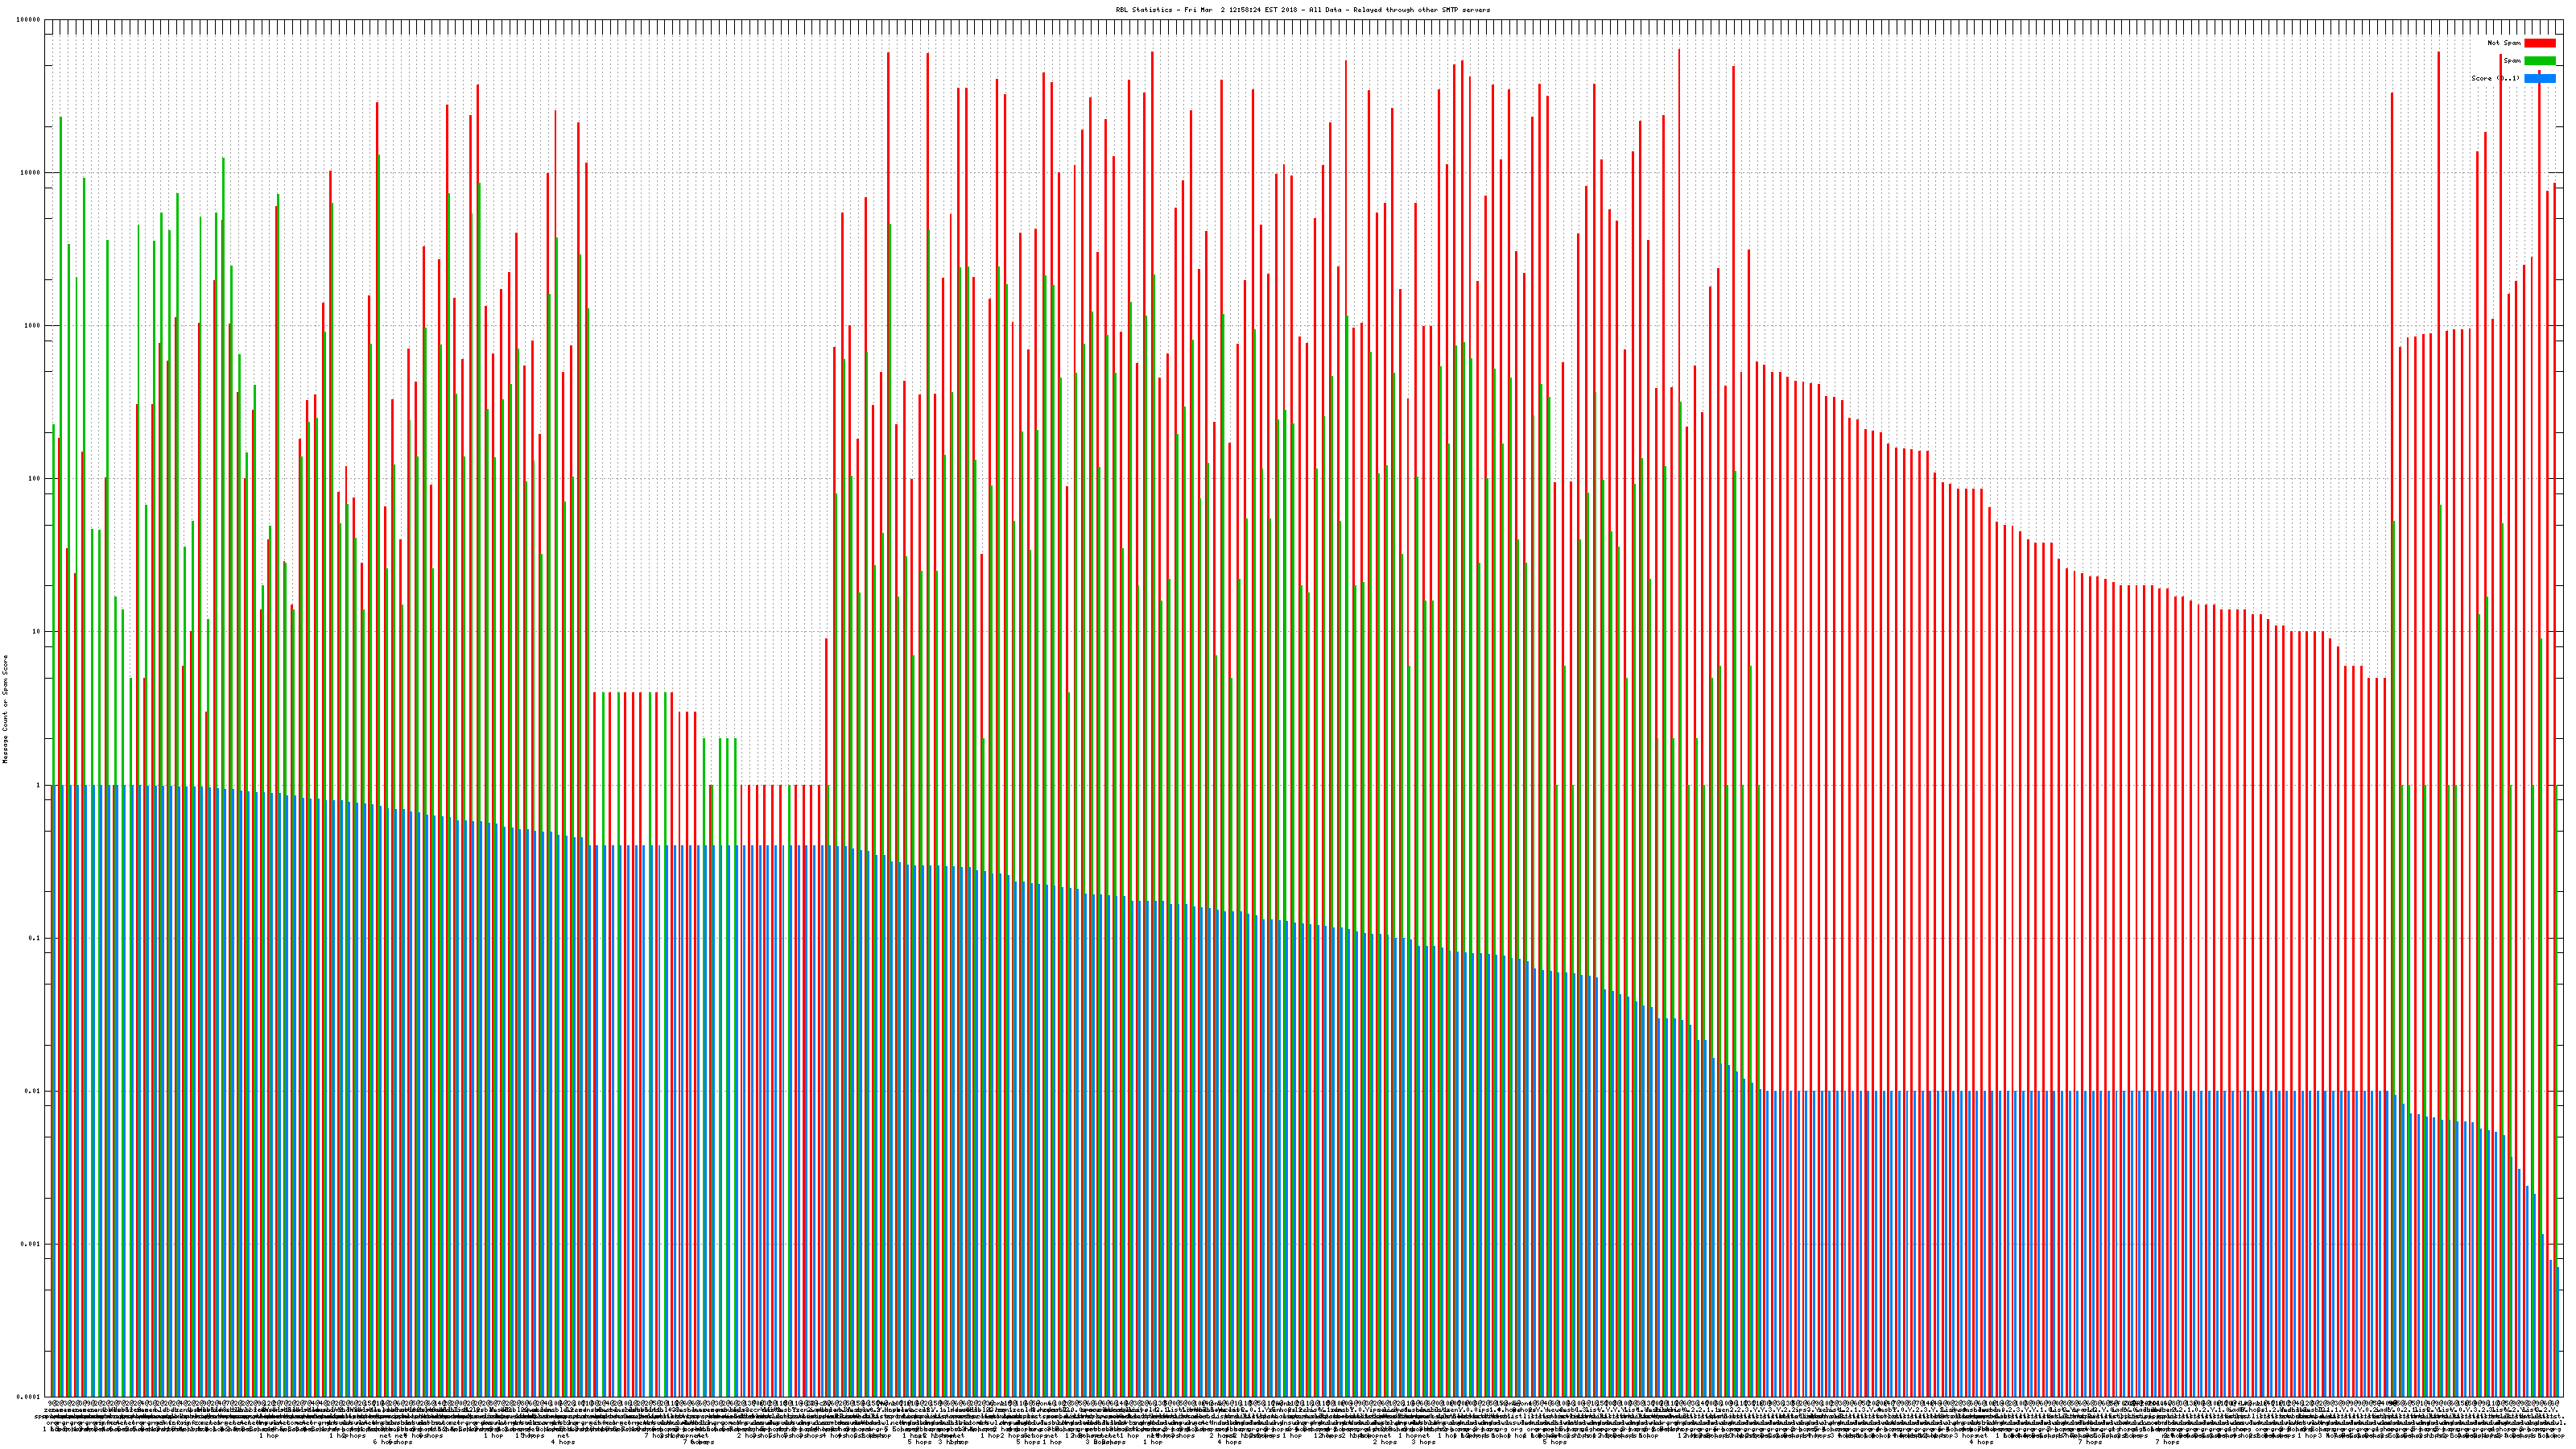Click the green Spam legend swatch
Viewport: 2576px width, 1449px height.
click(x=2539, y=61)
